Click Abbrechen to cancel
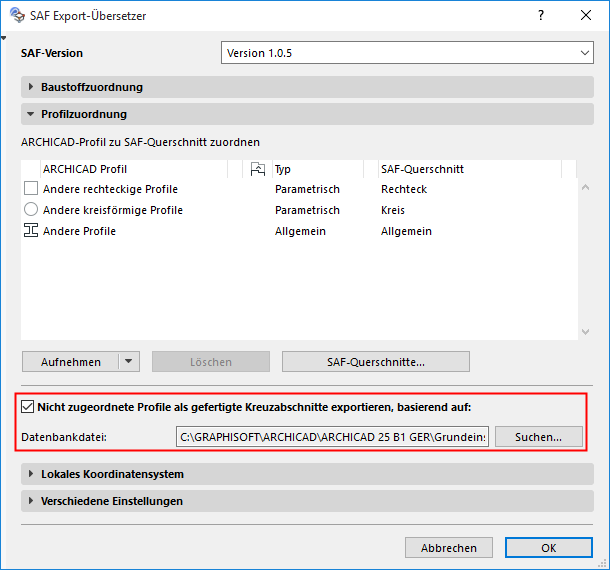 click(x=449, y=547)
